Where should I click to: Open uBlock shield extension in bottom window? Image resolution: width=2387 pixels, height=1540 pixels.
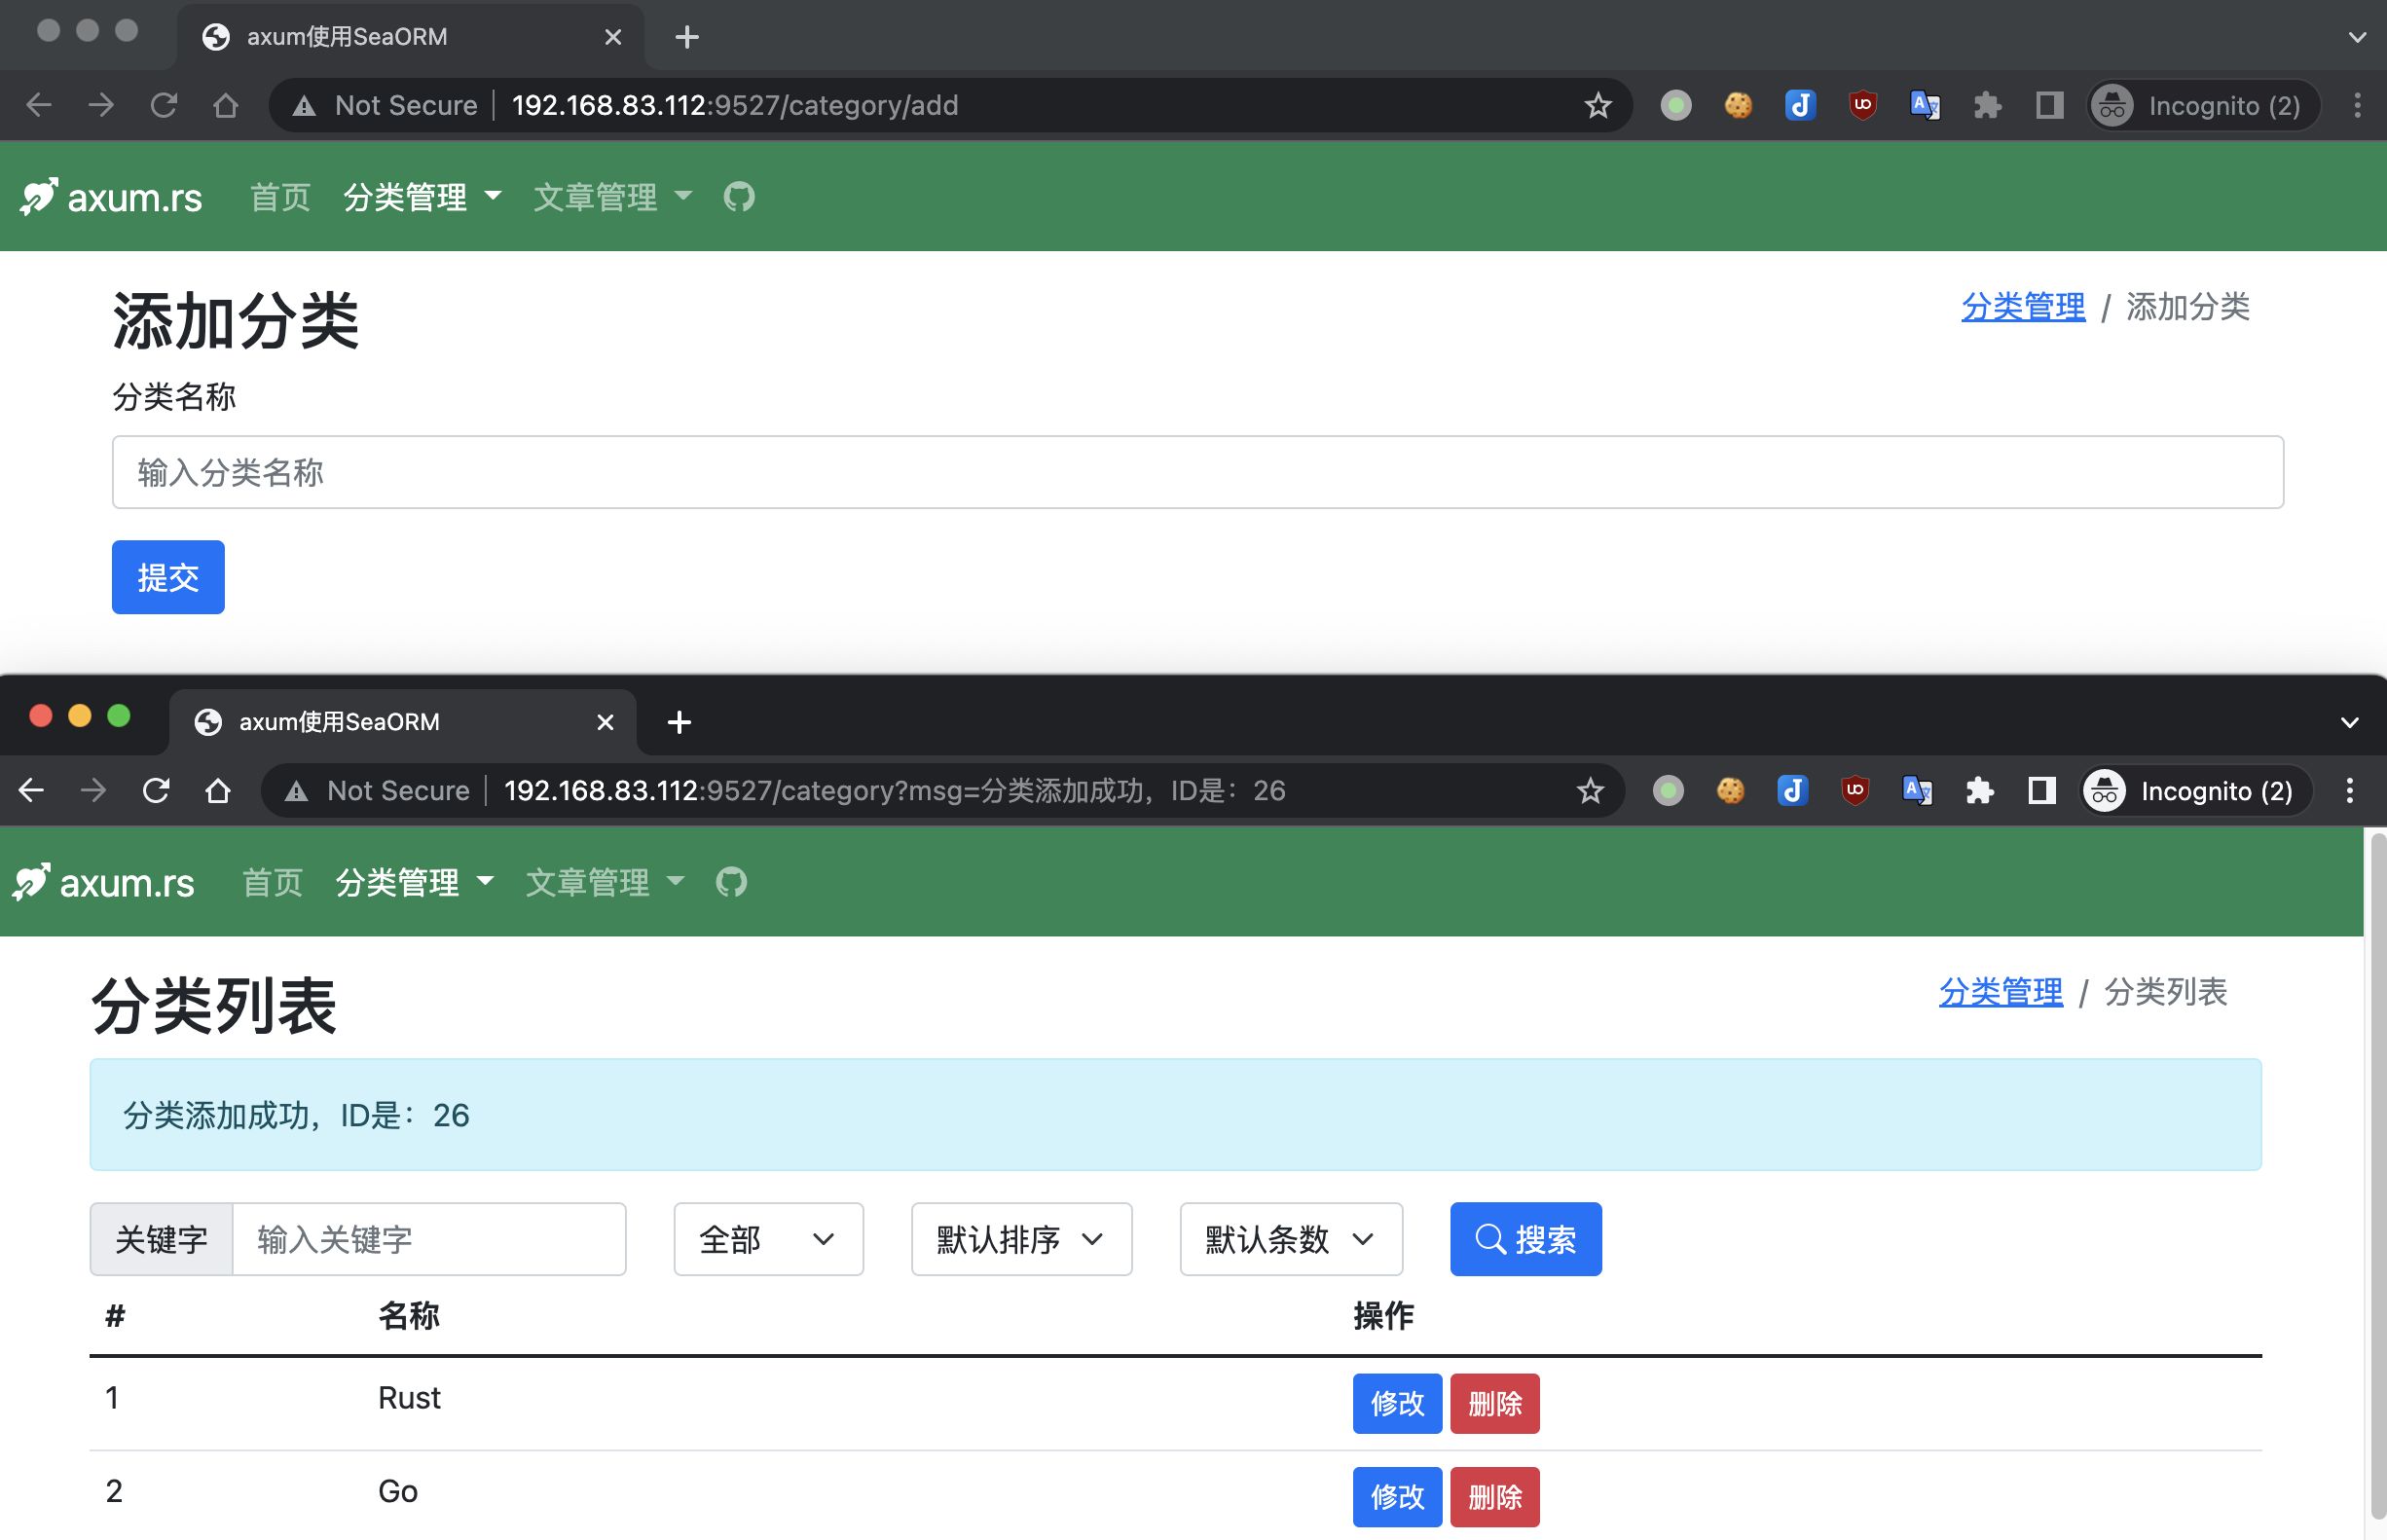click(1854, 790)
